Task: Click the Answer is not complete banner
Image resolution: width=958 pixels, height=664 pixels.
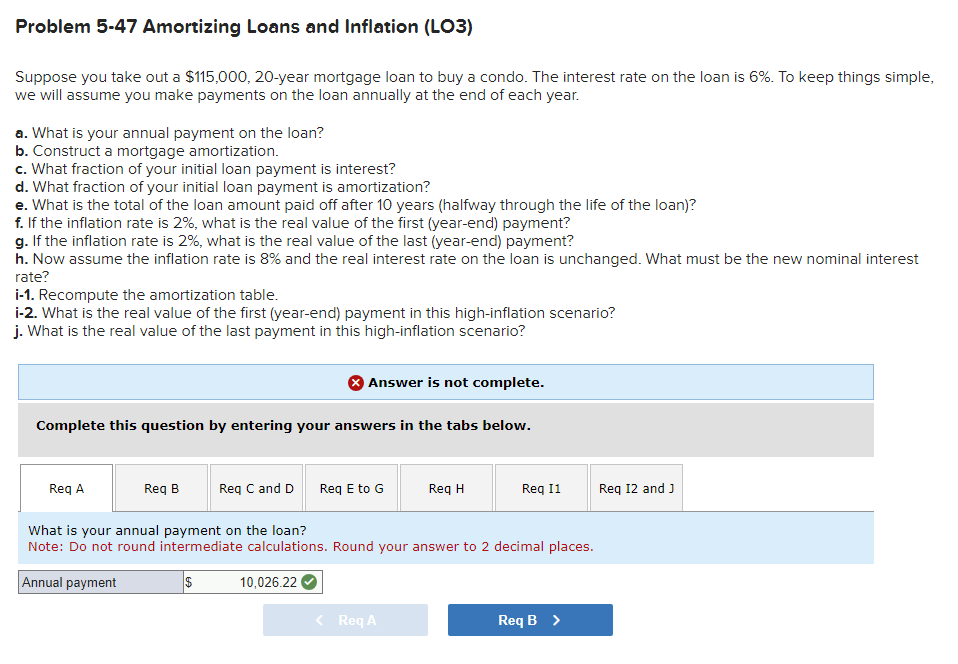Action: point(445,382)
